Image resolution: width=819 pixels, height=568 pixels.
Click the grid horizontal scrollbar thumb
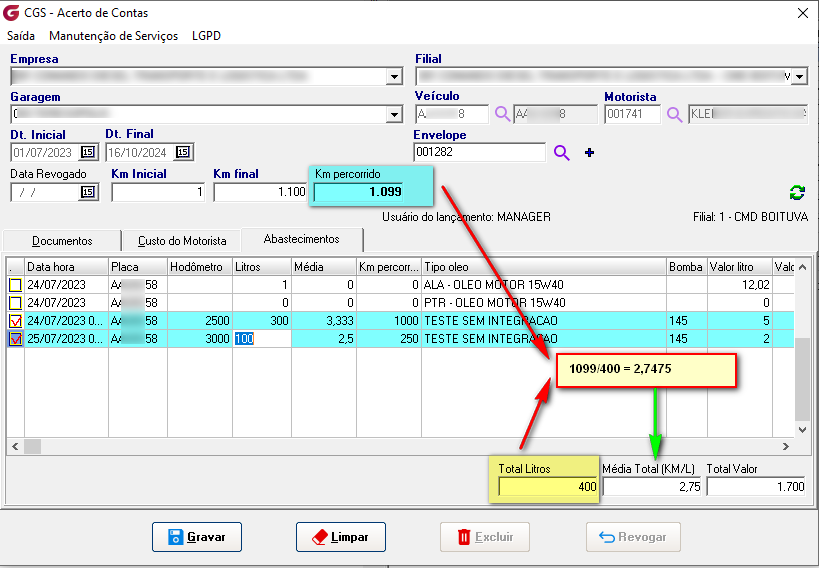(x=32, y=446)
